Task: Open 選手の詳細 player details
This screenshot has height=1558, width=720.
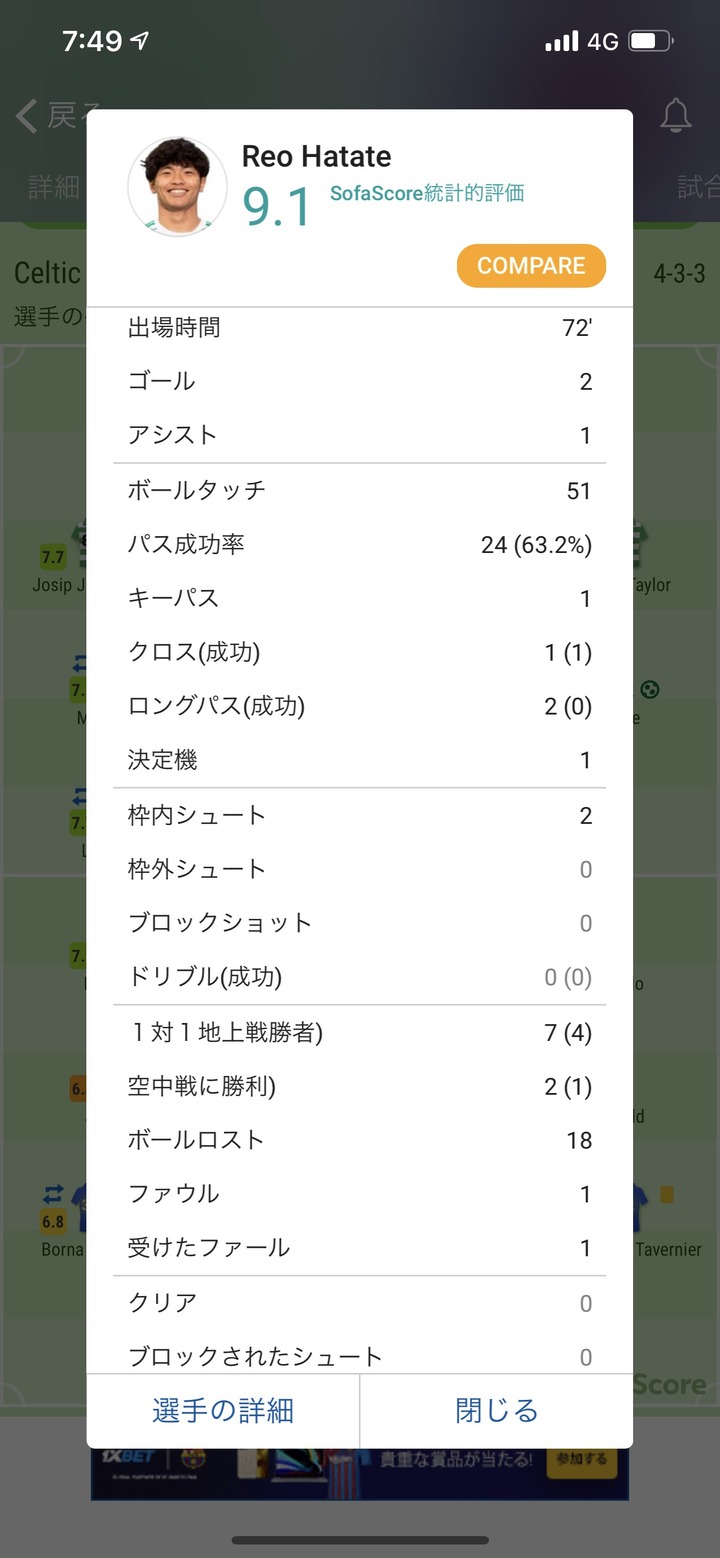Action: point(223,1410)
